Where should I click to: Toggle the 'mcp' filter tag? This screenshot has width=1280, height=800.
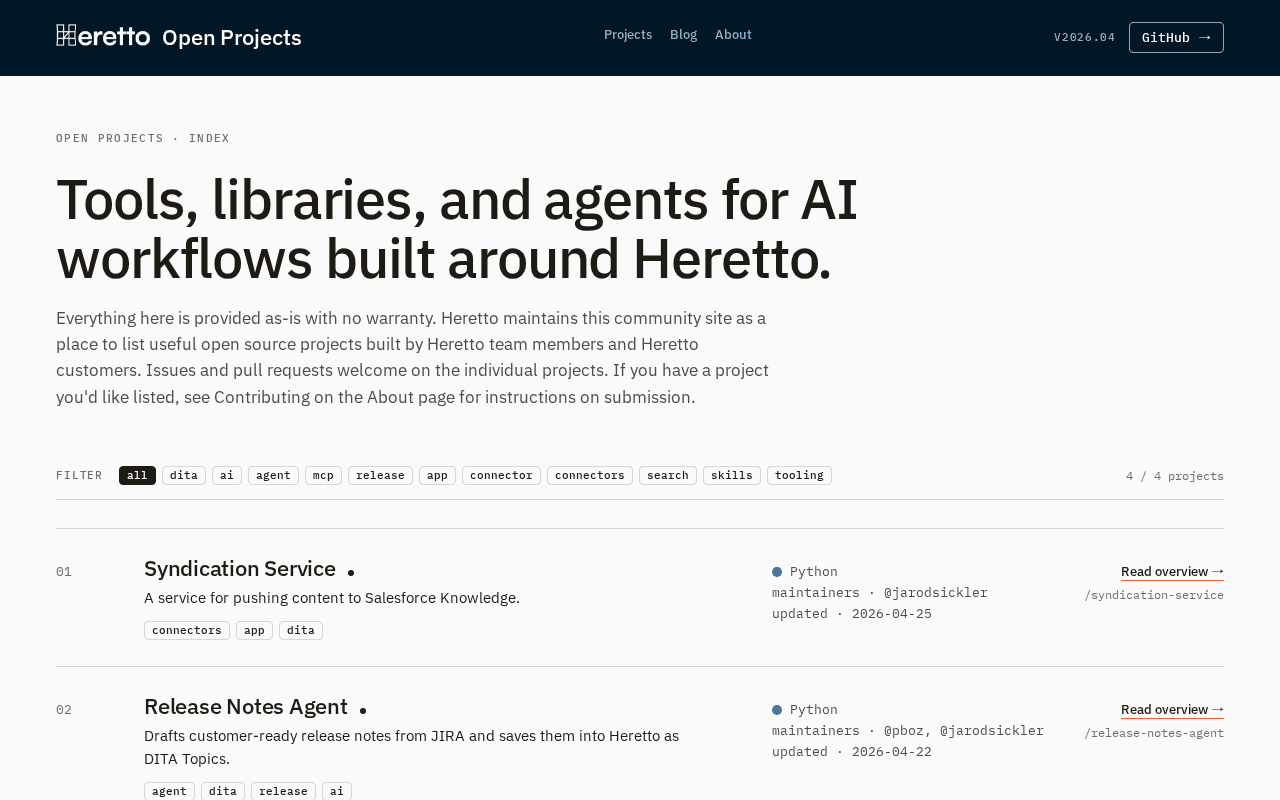[323, 475]
